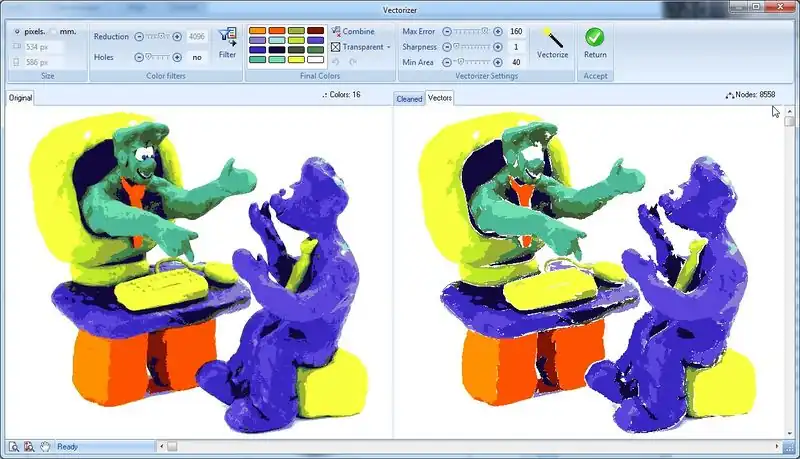Toggle the Transparent checkbox icon
The height and width of the screenshot is (459, 800).
tap(336, 47)
